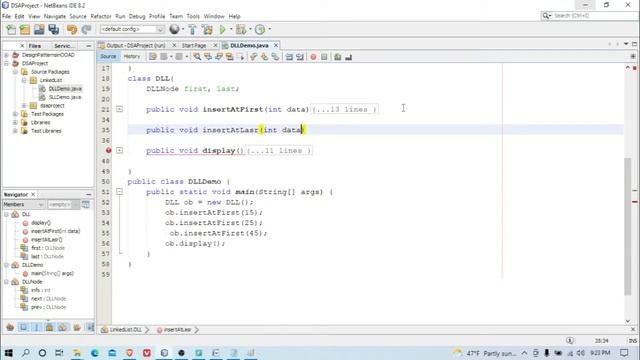640x360 pixels.
Task: Open the Members view dropdown in Navigator
Action: click(23, 204)
